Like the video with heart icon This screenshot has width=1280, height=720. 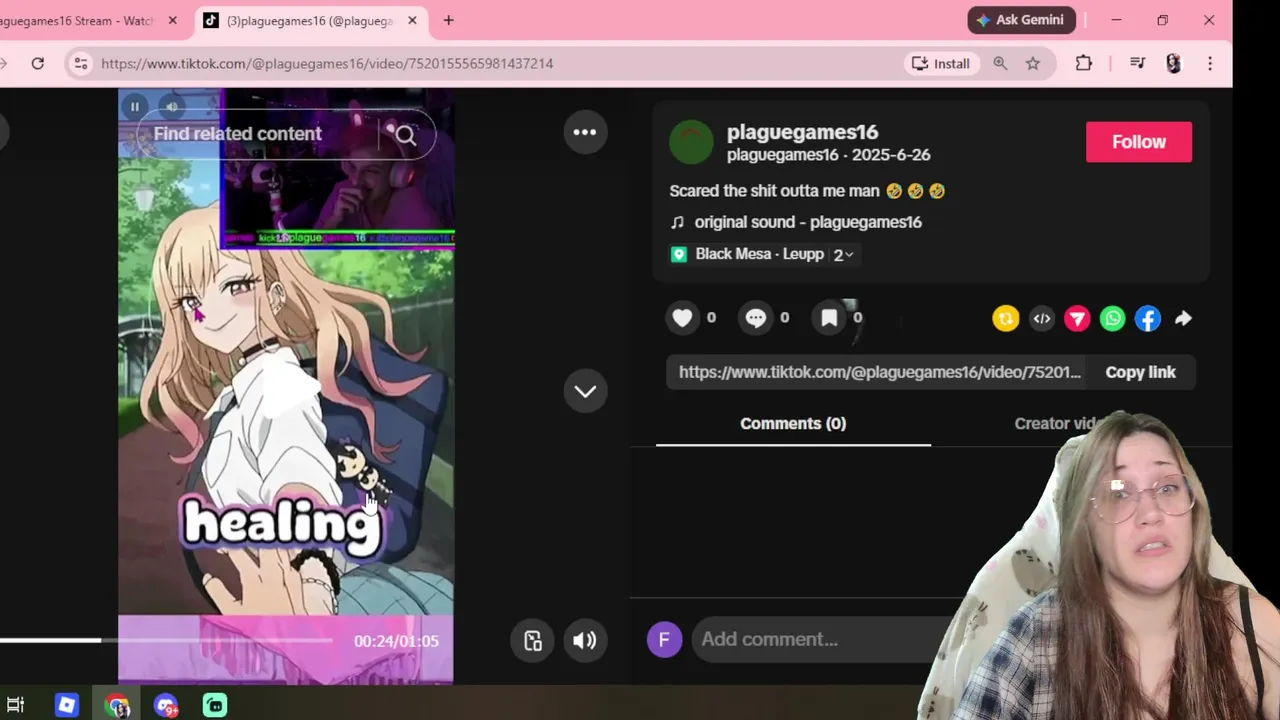pos(682,318)
